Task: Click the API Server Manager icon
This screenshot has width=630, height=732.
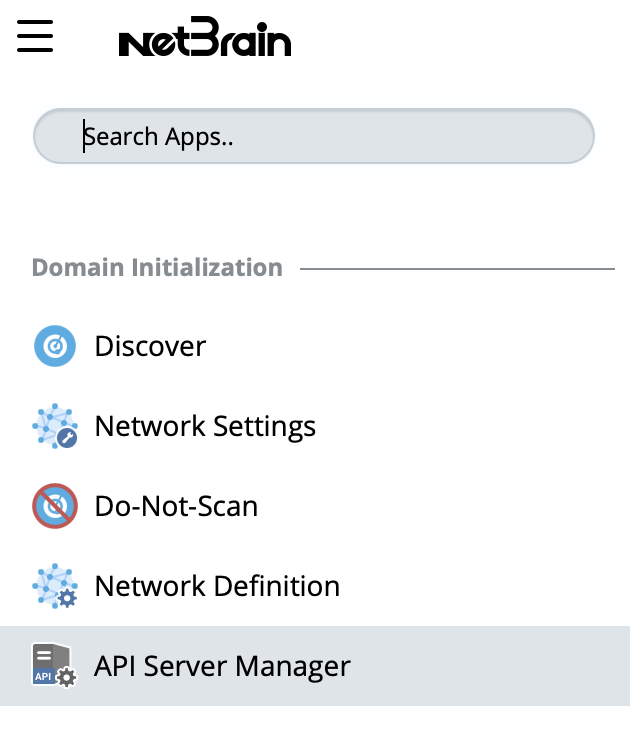Action: click(x=54, y=666)
